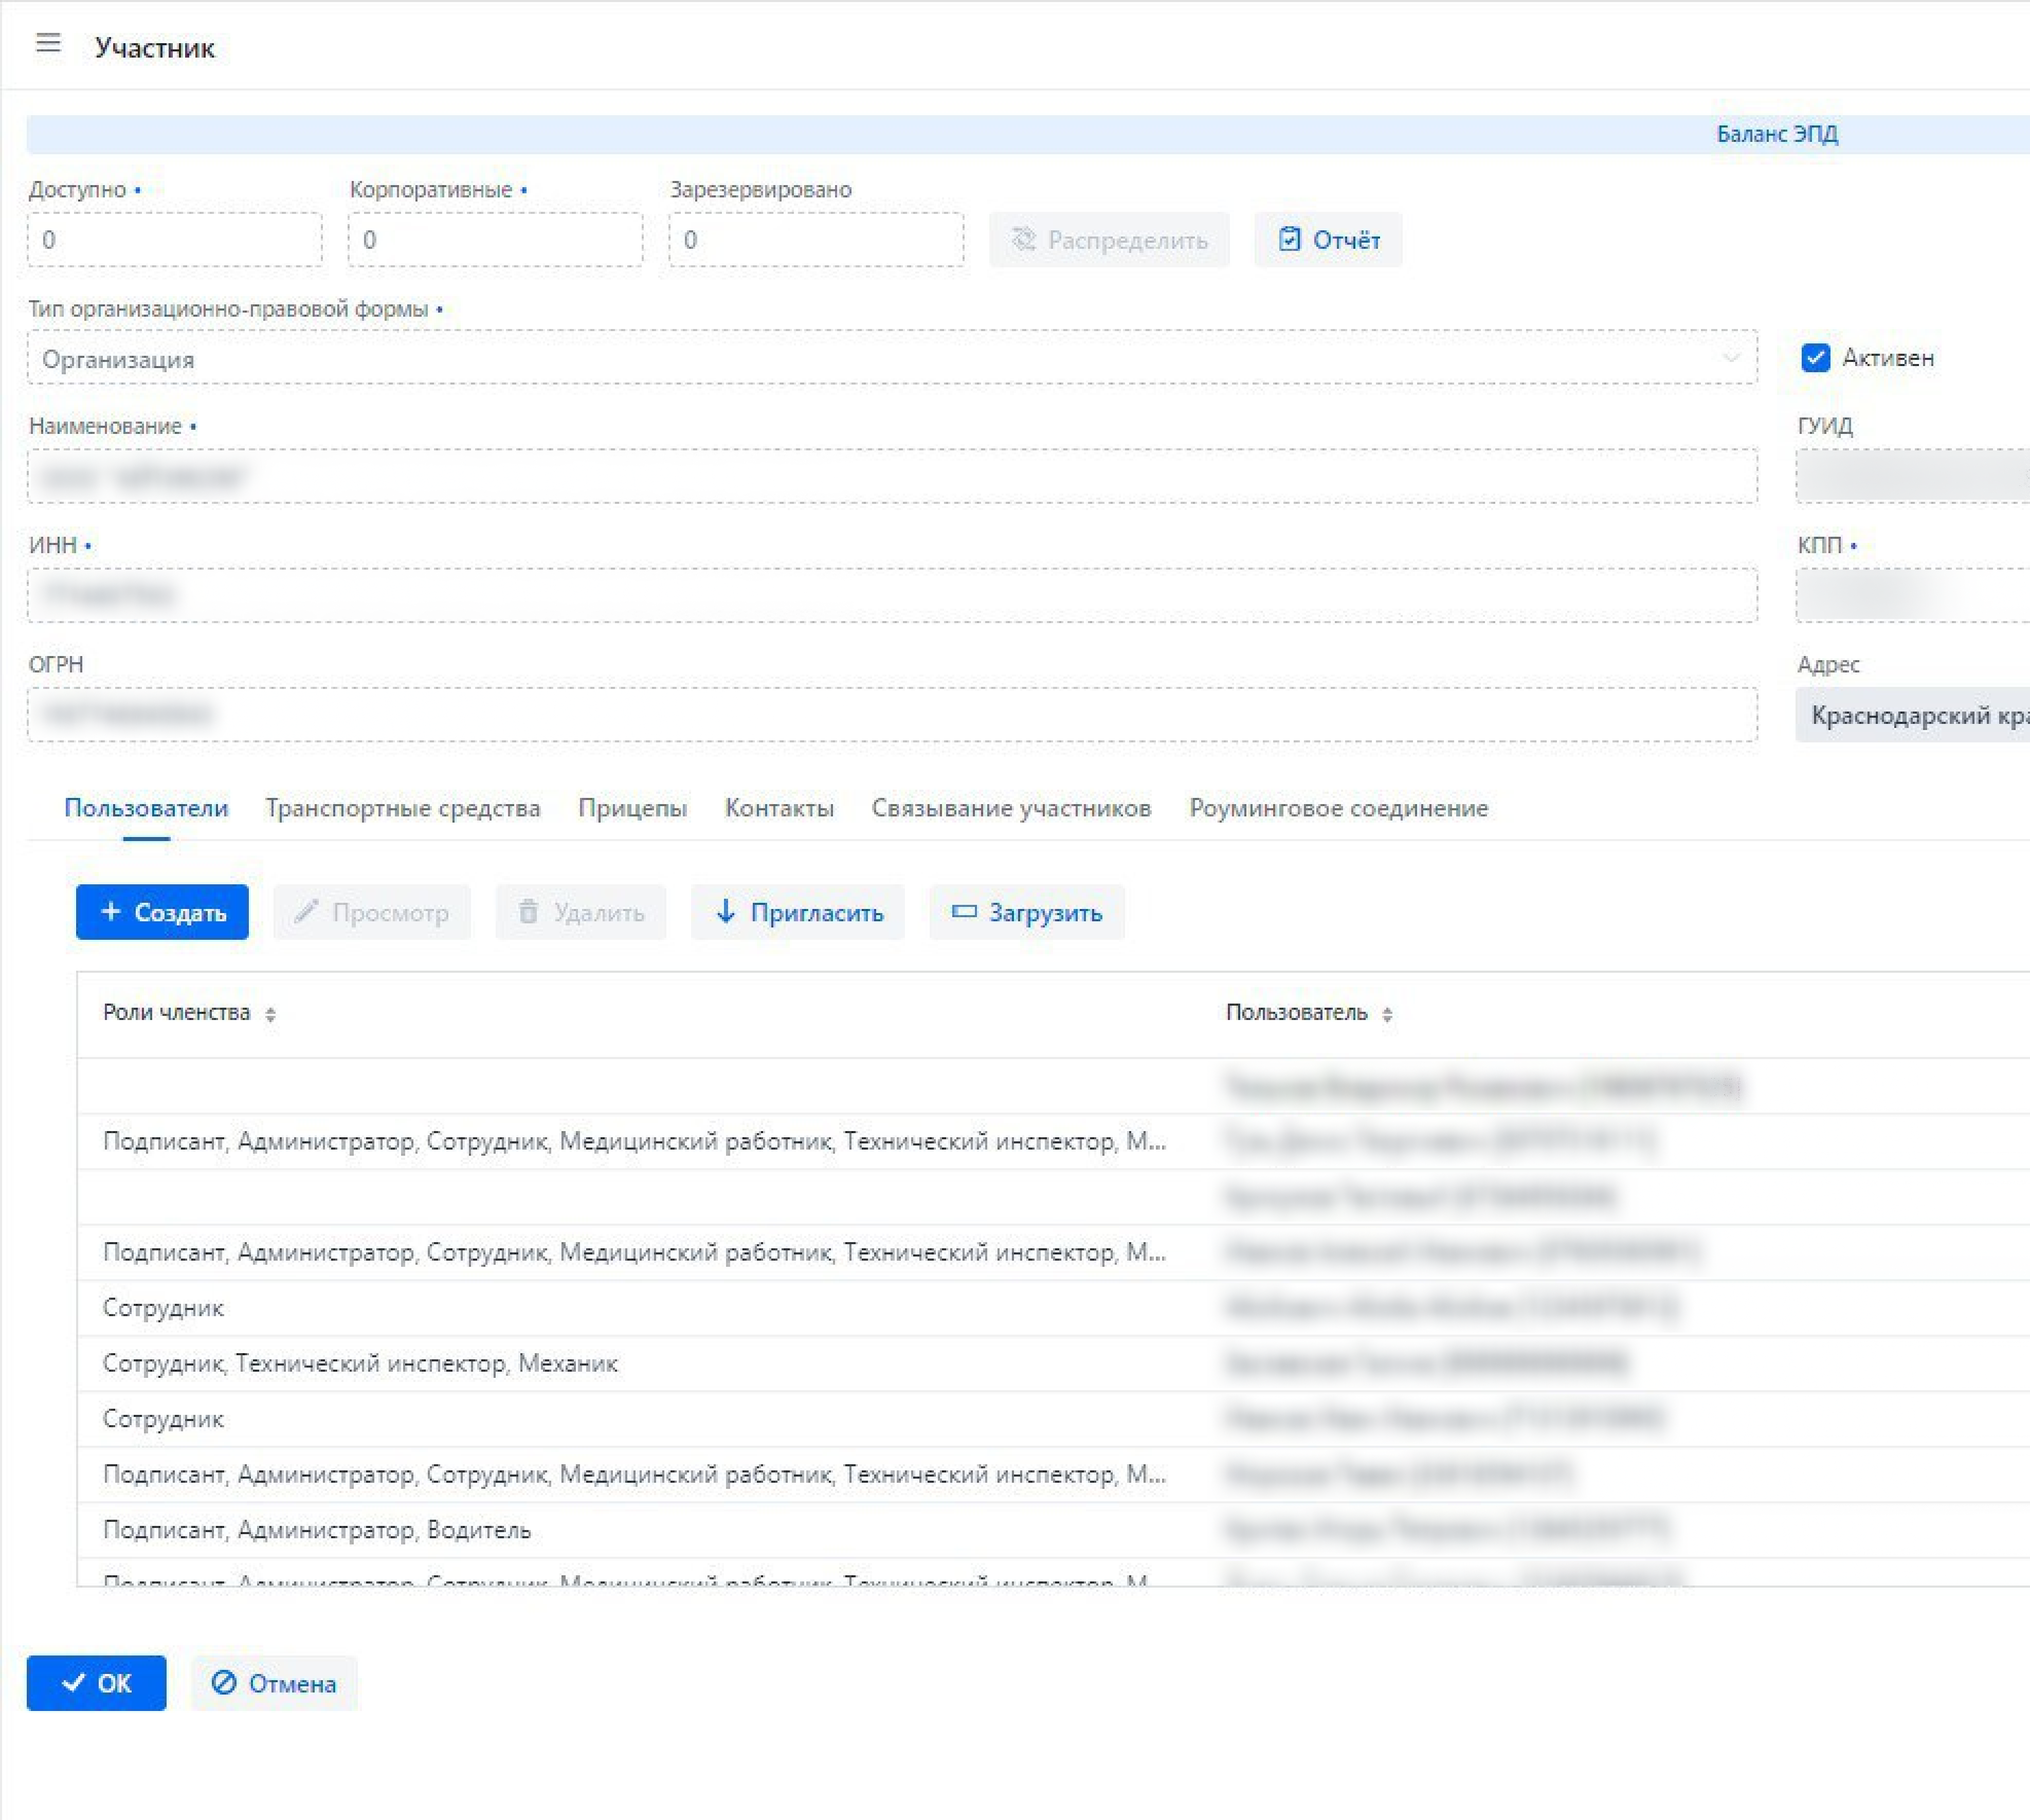Open the Транспортные средства tab
The image size is (2030, 1820).
tap(403, 808)
